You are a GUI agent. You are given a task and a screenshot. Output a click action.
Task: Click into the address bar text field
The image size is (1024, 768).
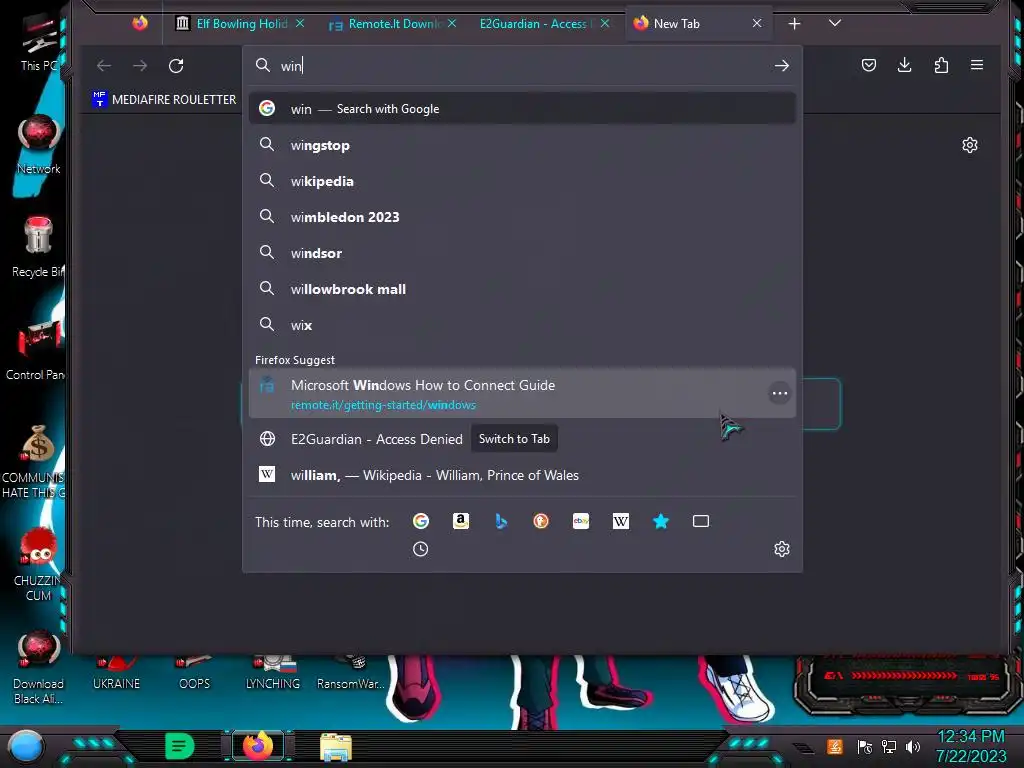(522, 65)
